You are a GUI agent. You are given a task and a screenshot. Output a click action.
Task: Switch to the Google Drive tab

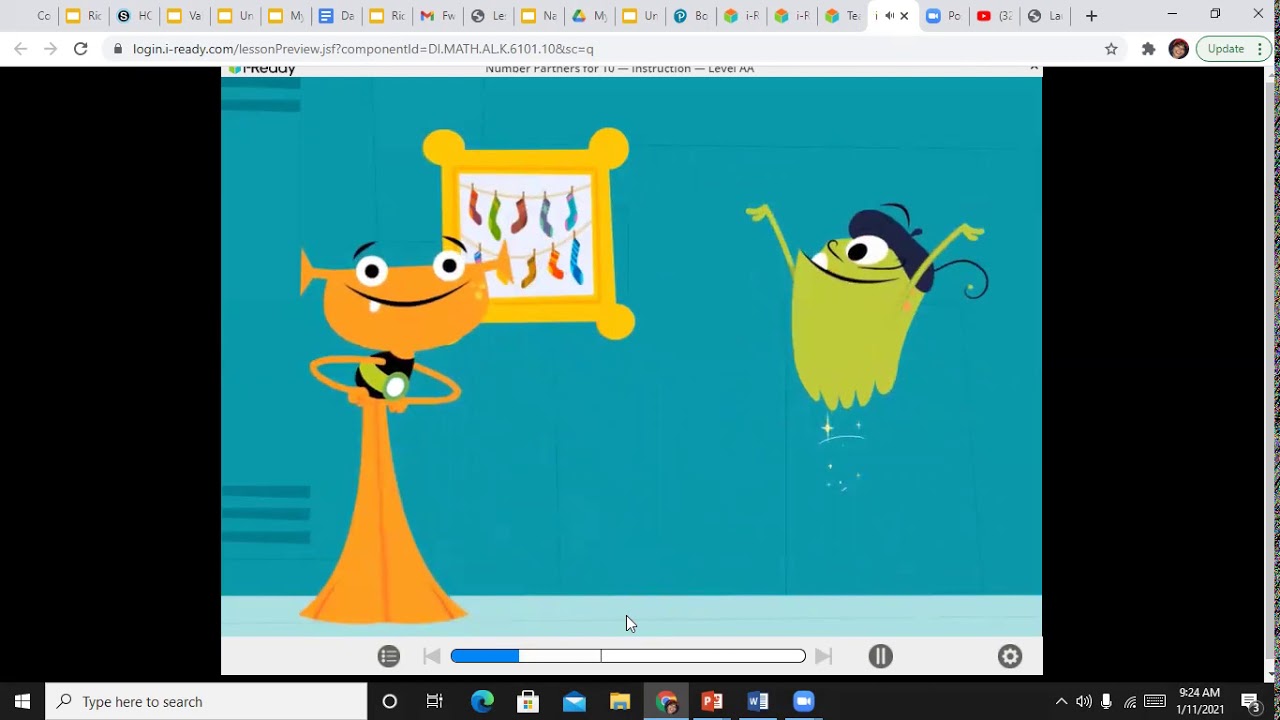coord(590,16)
